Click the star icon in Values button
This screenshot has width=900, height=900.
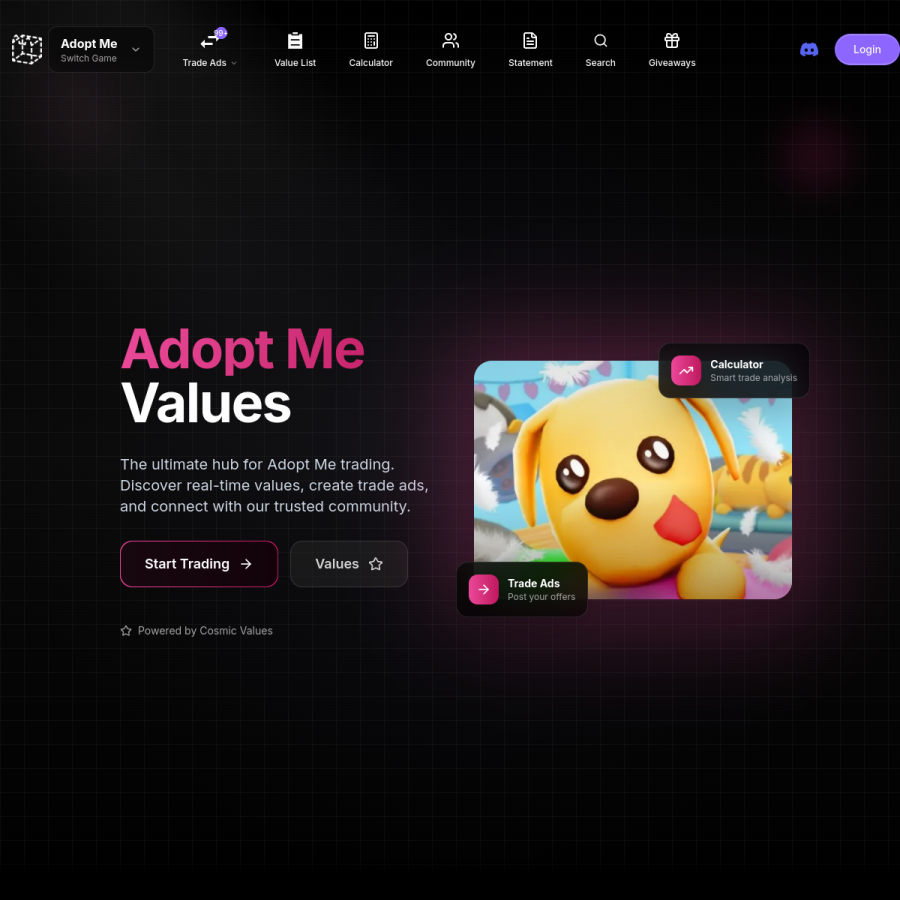(x=376, y=564)
